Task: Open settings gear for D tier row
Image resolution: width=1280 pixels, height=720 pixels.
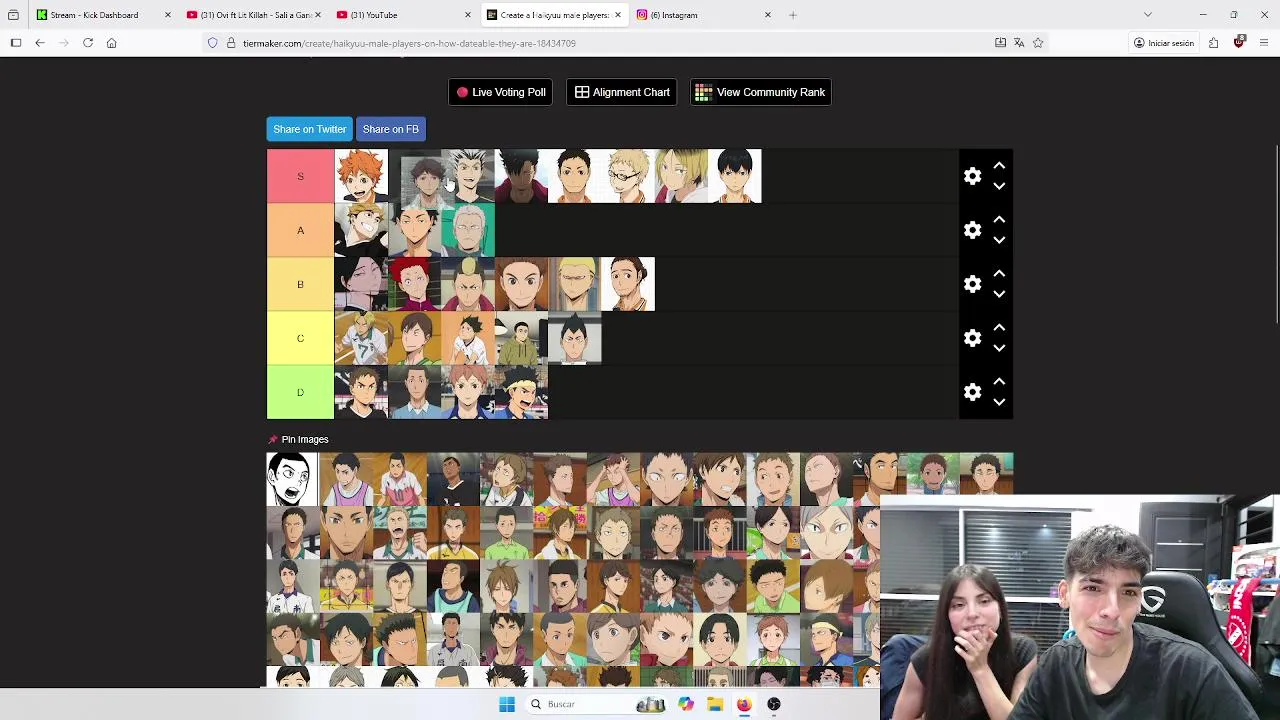Action: (x=972, y=392)
